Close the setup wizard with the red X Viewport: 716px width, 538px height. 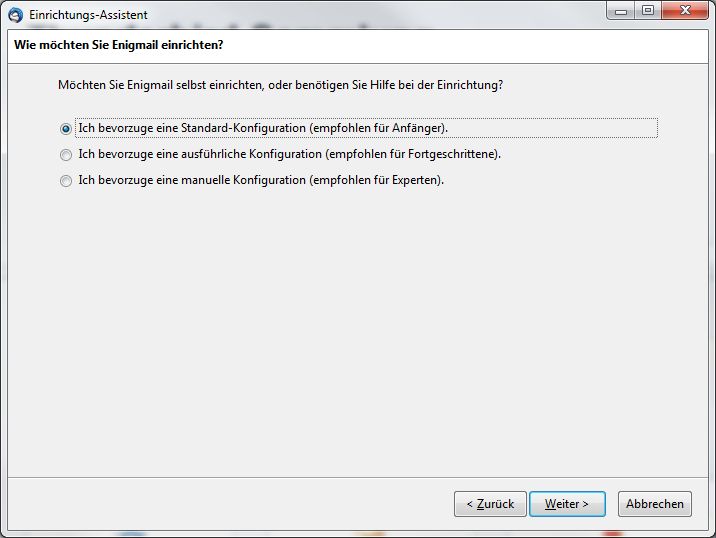[x=685, y=11]
